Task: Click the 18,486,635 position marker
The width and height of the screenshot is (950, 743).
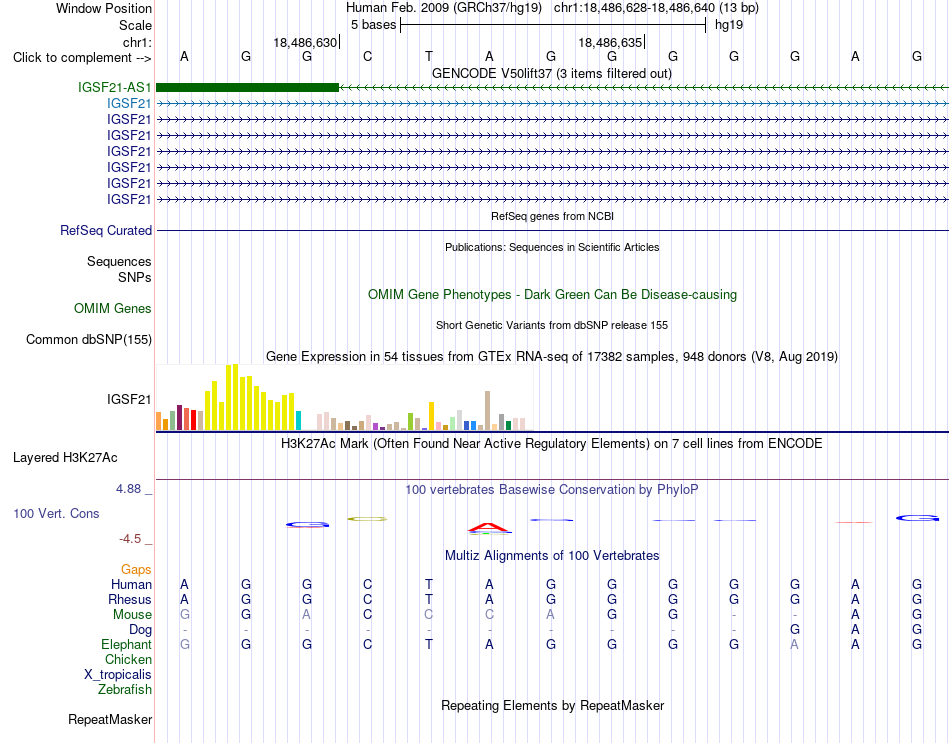Action: click(x=610, y=42)
